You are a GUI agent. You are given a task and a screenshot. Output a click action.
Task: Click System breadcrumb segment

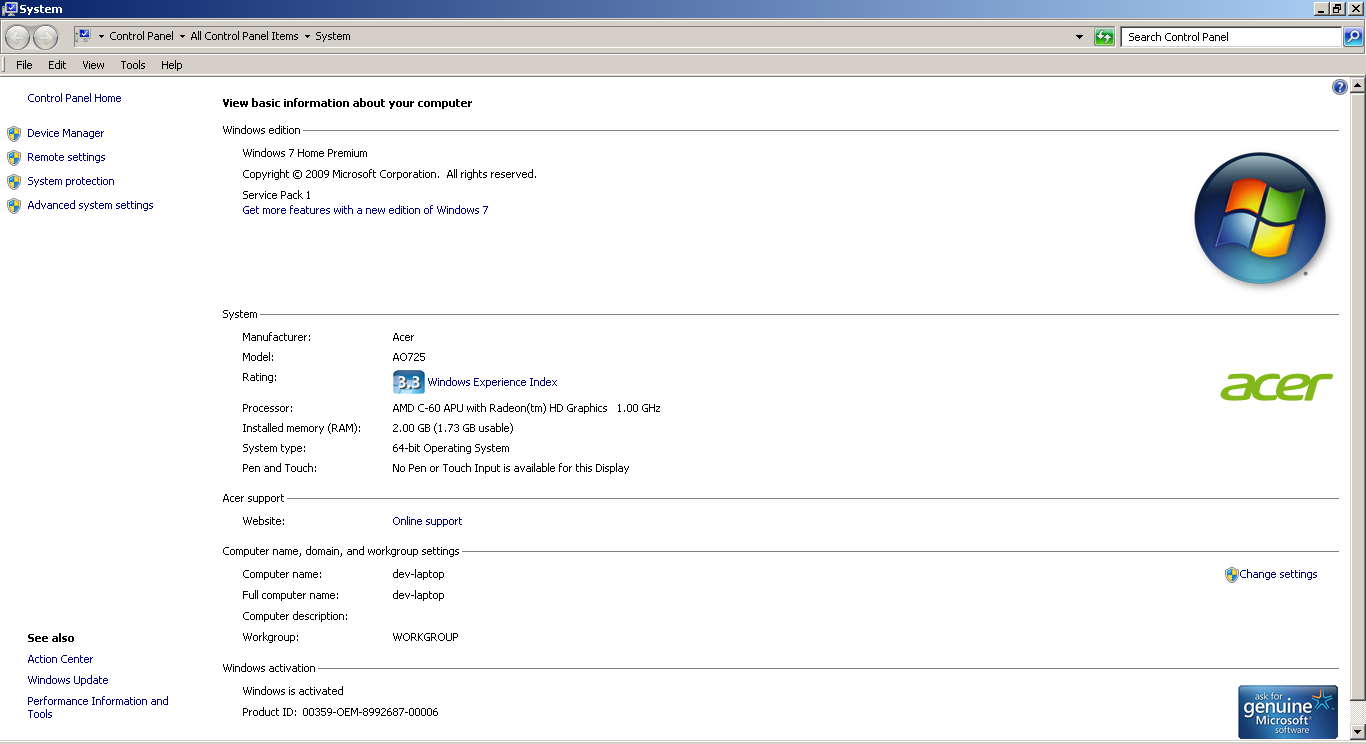[x=333, y=36]
